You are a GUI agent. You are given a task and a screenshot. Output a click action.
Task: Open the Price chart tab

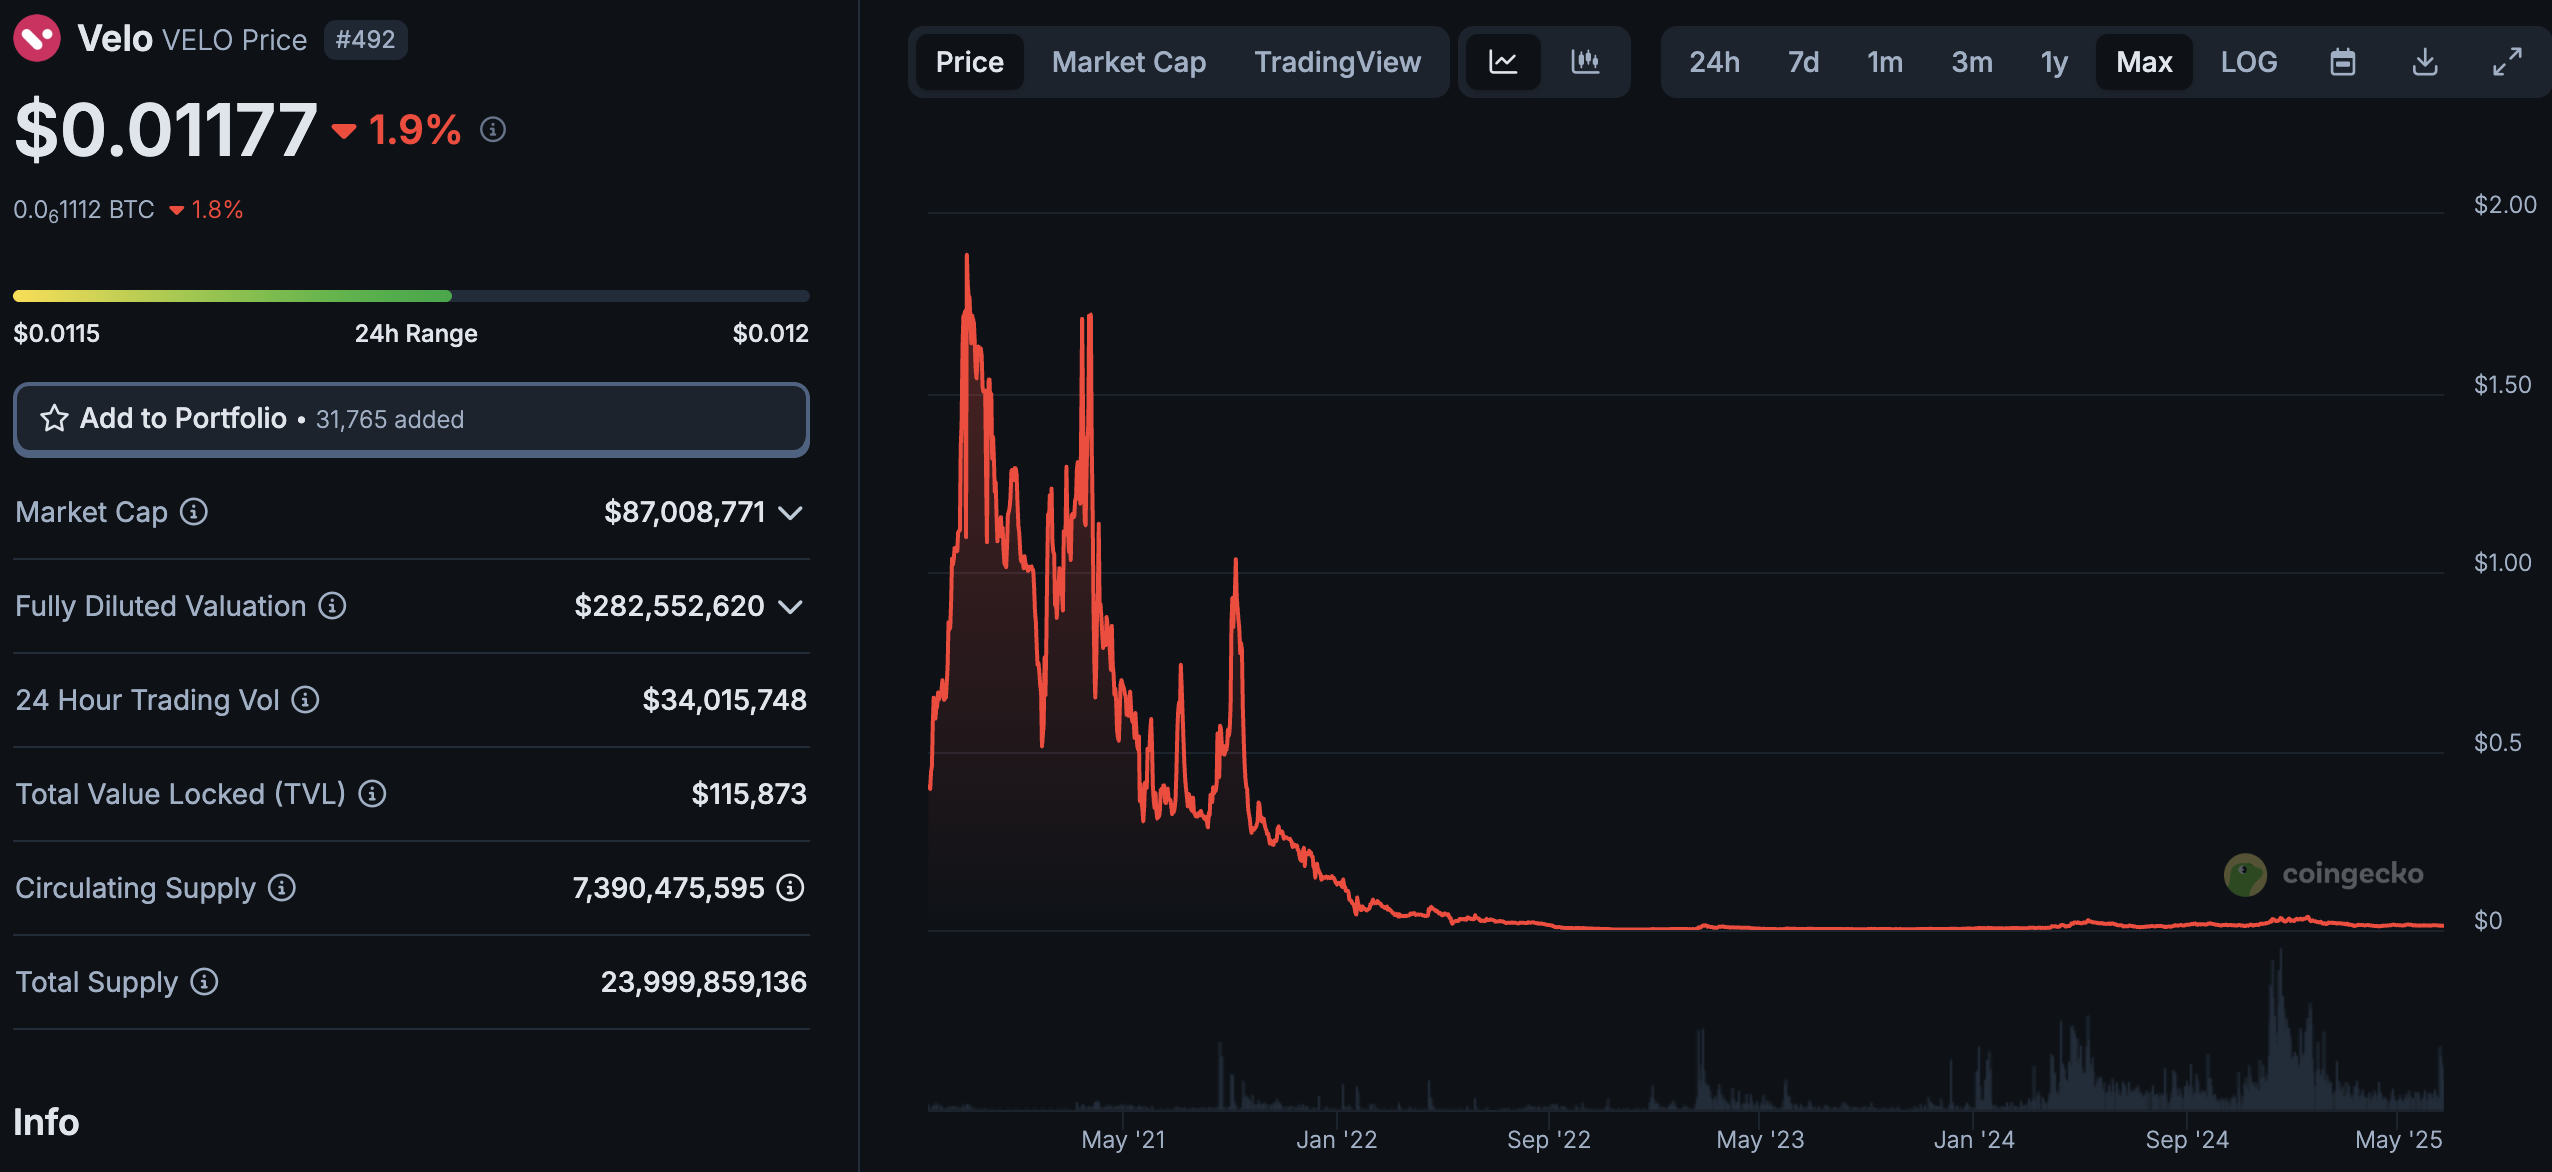coord(969,62)
